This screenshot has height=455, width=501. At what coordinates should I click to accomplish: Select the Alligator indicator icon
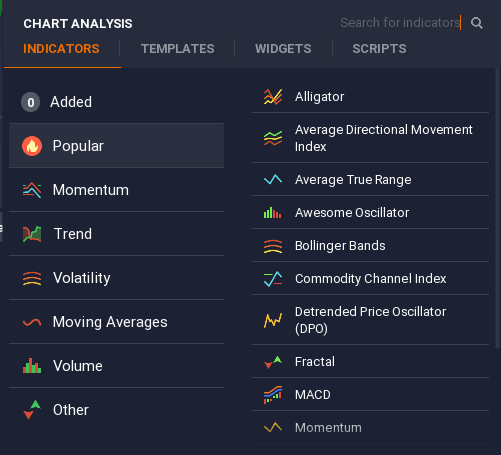click(273, 97)
